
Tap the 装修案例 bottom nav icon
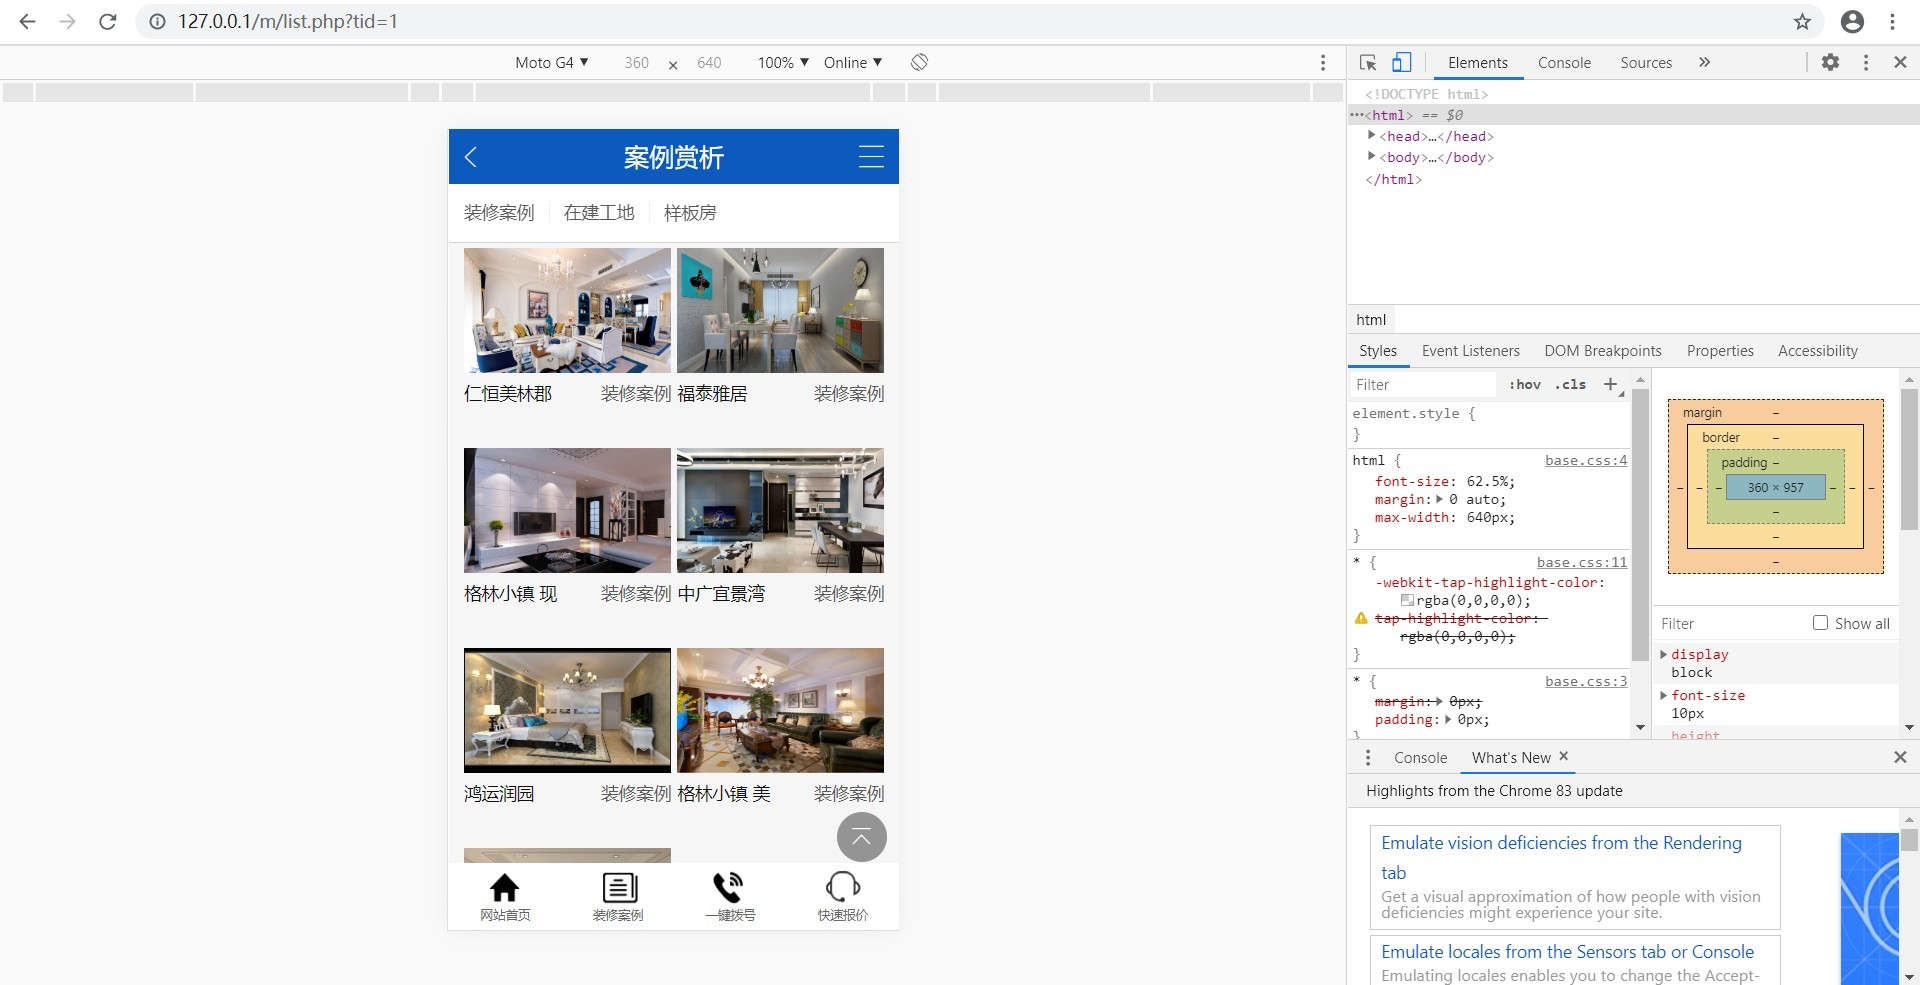click(x=619, y=887)
